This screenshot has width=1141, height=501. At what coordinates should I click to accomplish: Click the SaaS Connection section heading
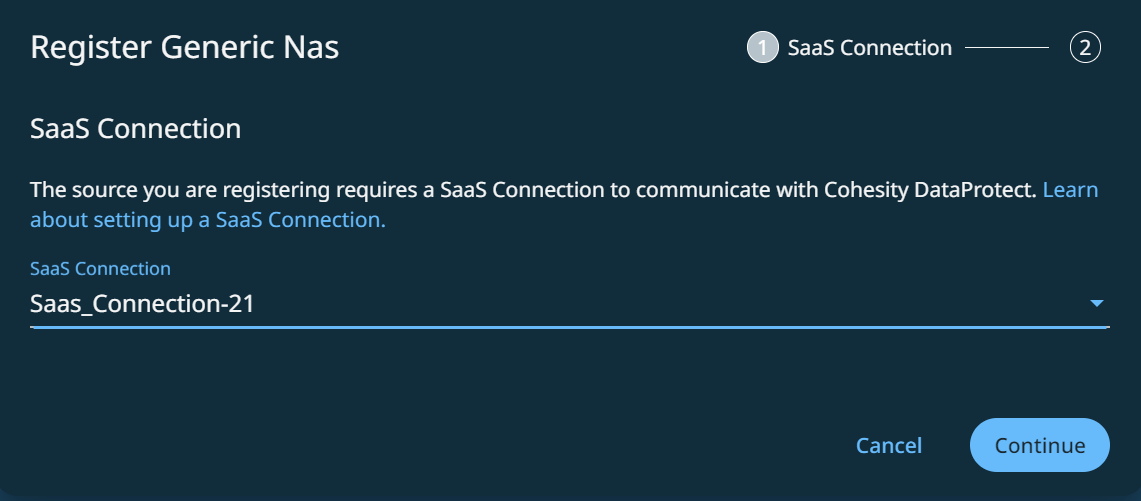click(x=136, y=129)
